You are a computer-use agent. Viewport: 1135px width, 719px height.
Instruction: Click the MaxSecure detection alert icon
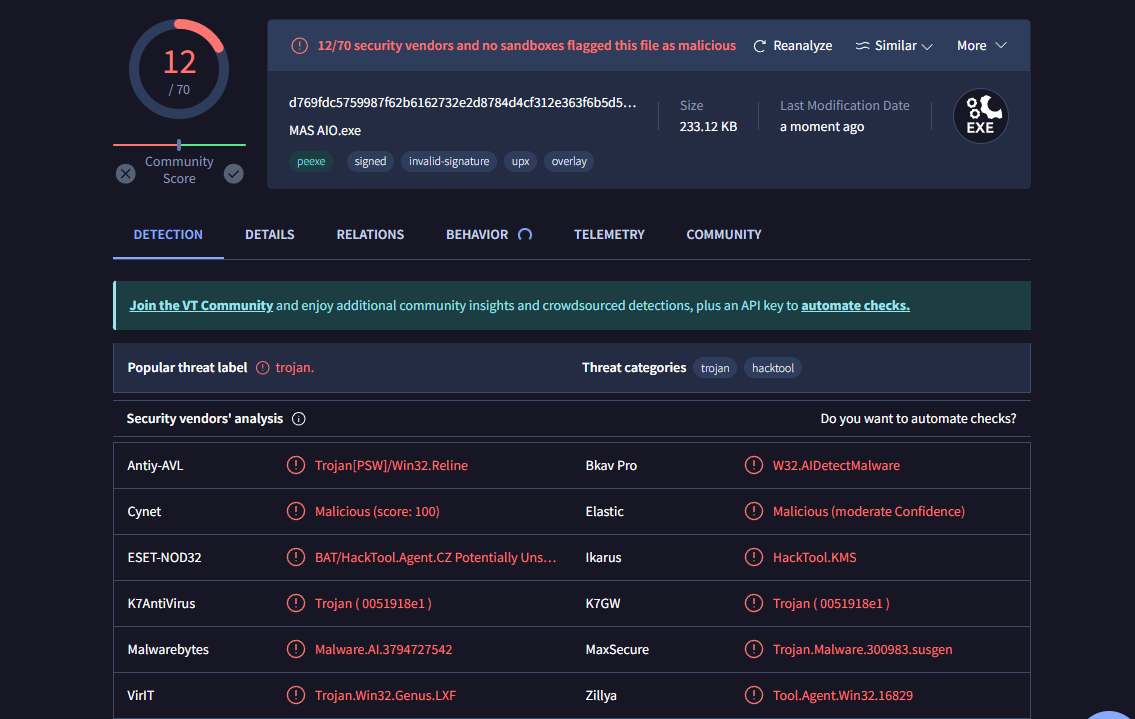click(754, 649)
